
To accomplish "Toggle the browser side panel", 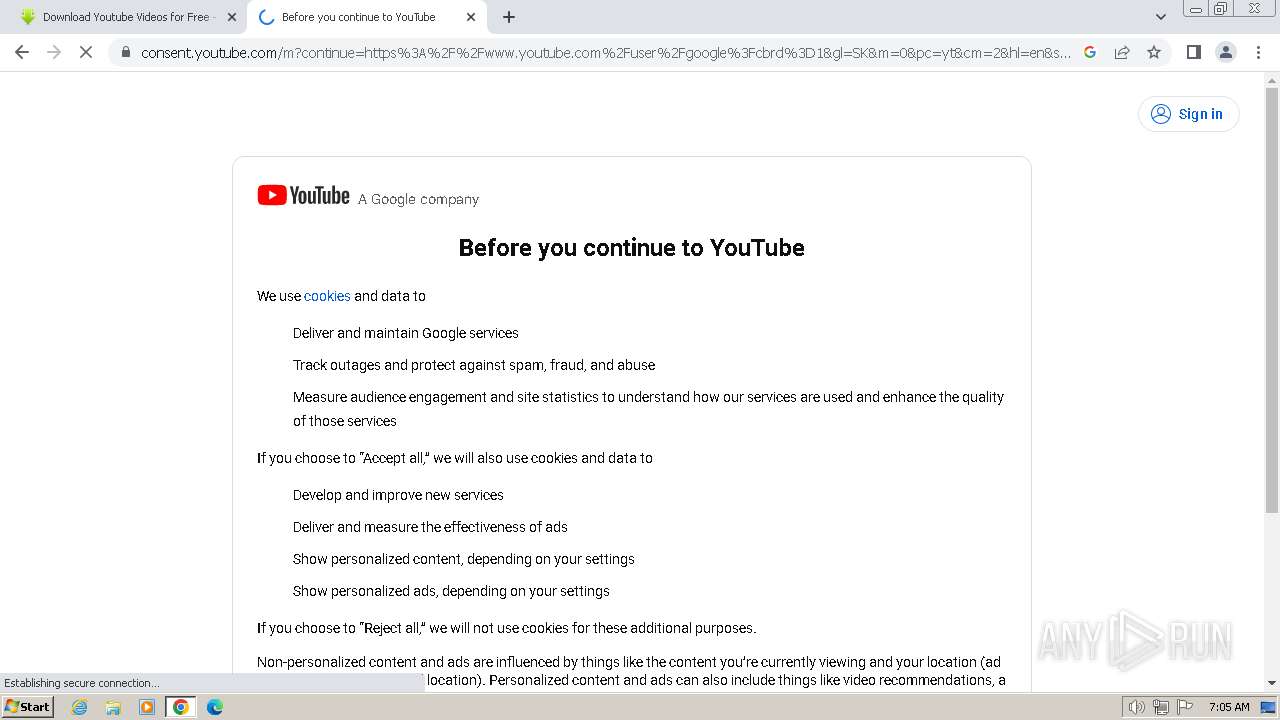I will (x=1193, y=52).
